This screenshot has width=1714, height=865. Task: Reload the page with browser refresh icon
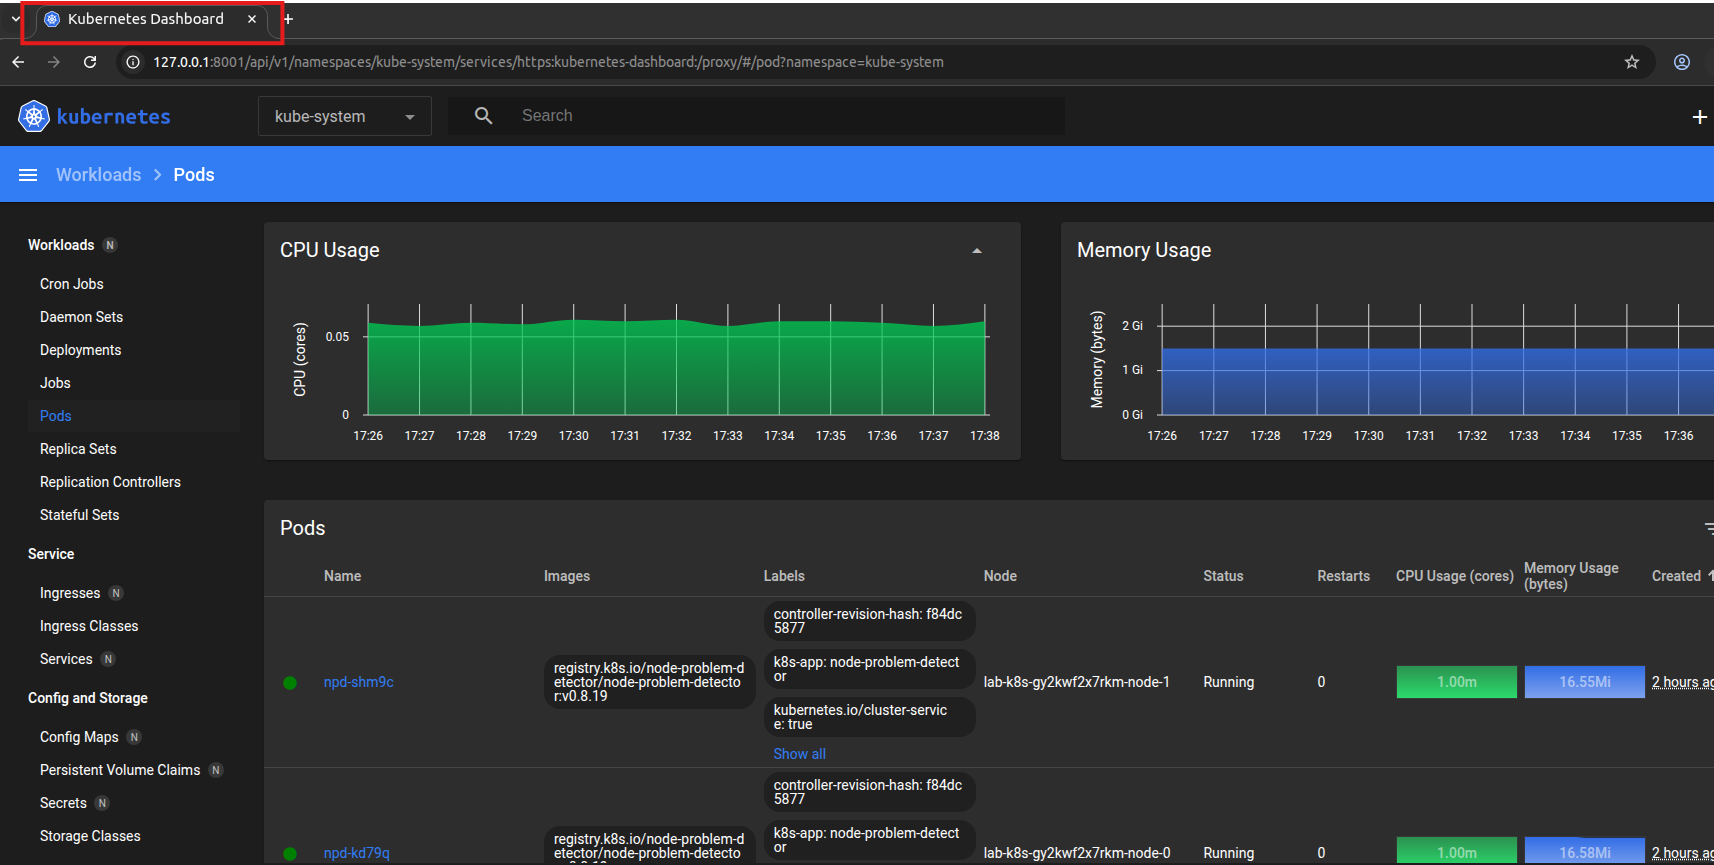coord(90,62)
